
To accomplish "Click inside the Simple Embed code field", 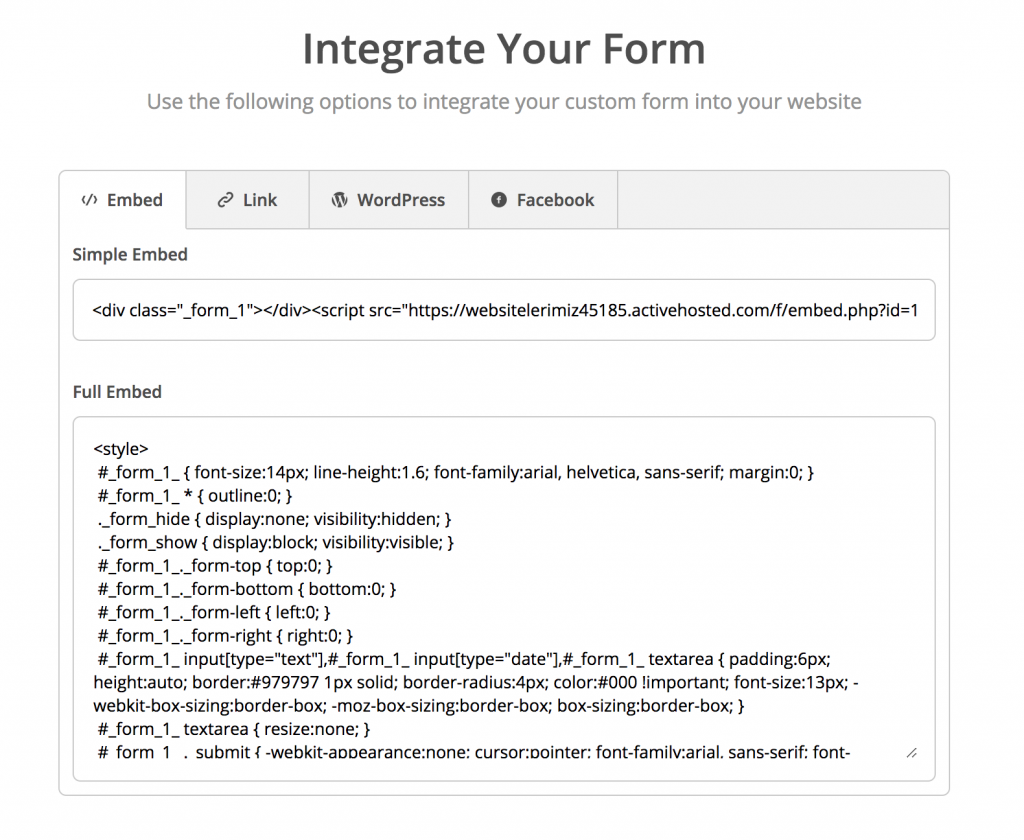I will pos(504,310).
